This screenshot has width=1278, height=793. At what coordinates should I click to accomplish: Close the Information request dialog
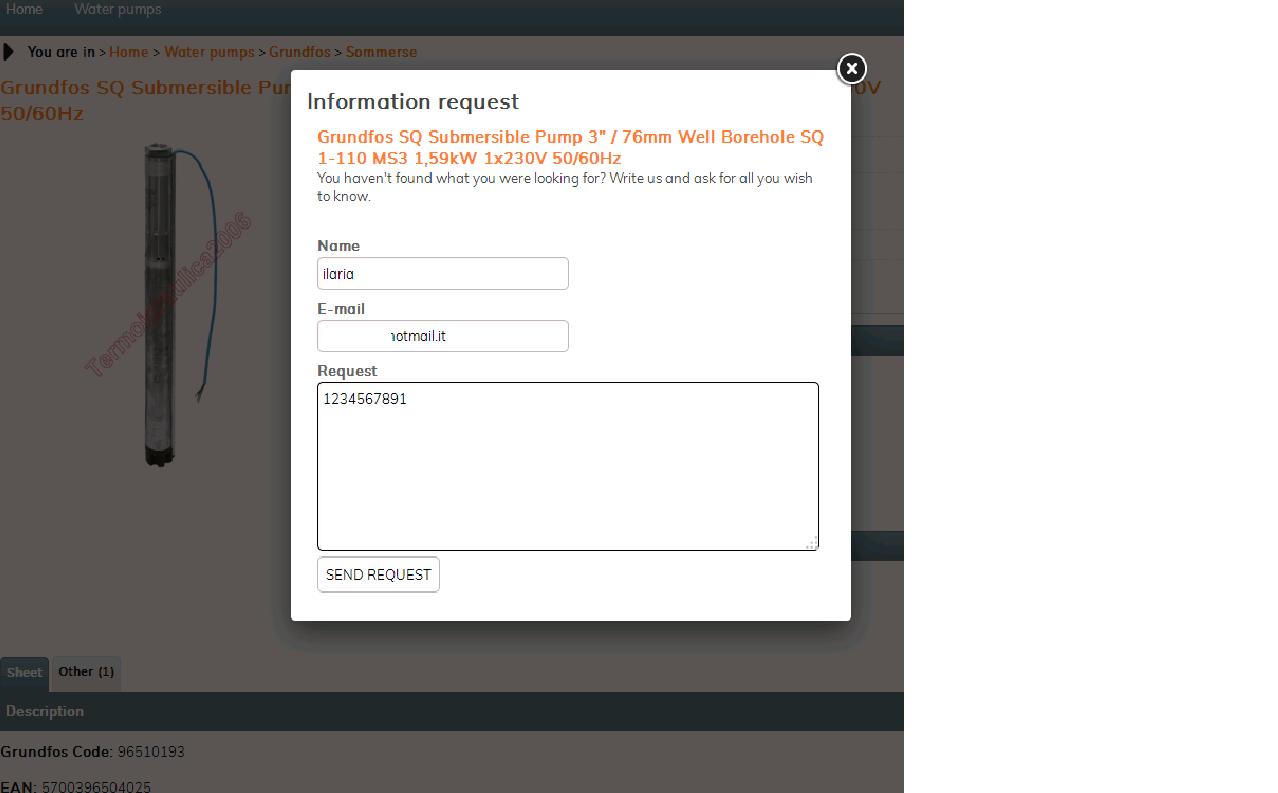pos(851,68)
